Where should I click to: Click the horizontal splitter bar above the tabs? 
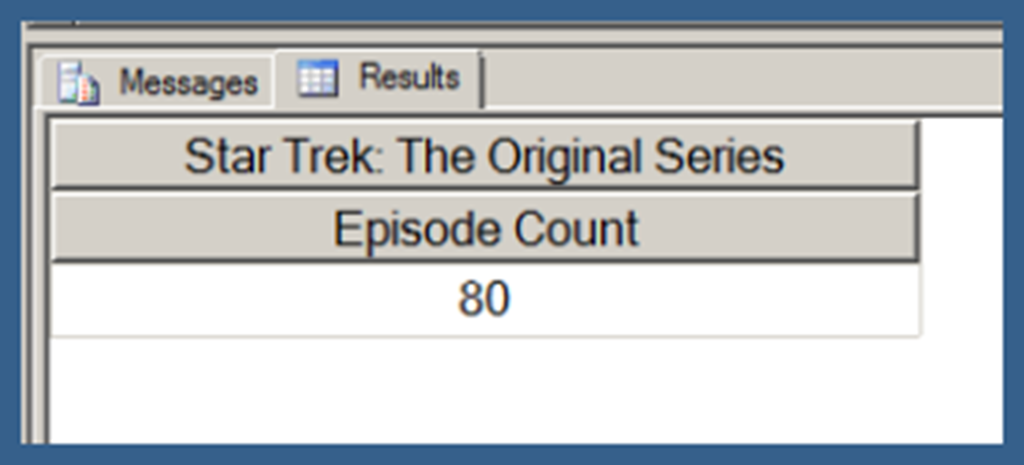[512, 35]
